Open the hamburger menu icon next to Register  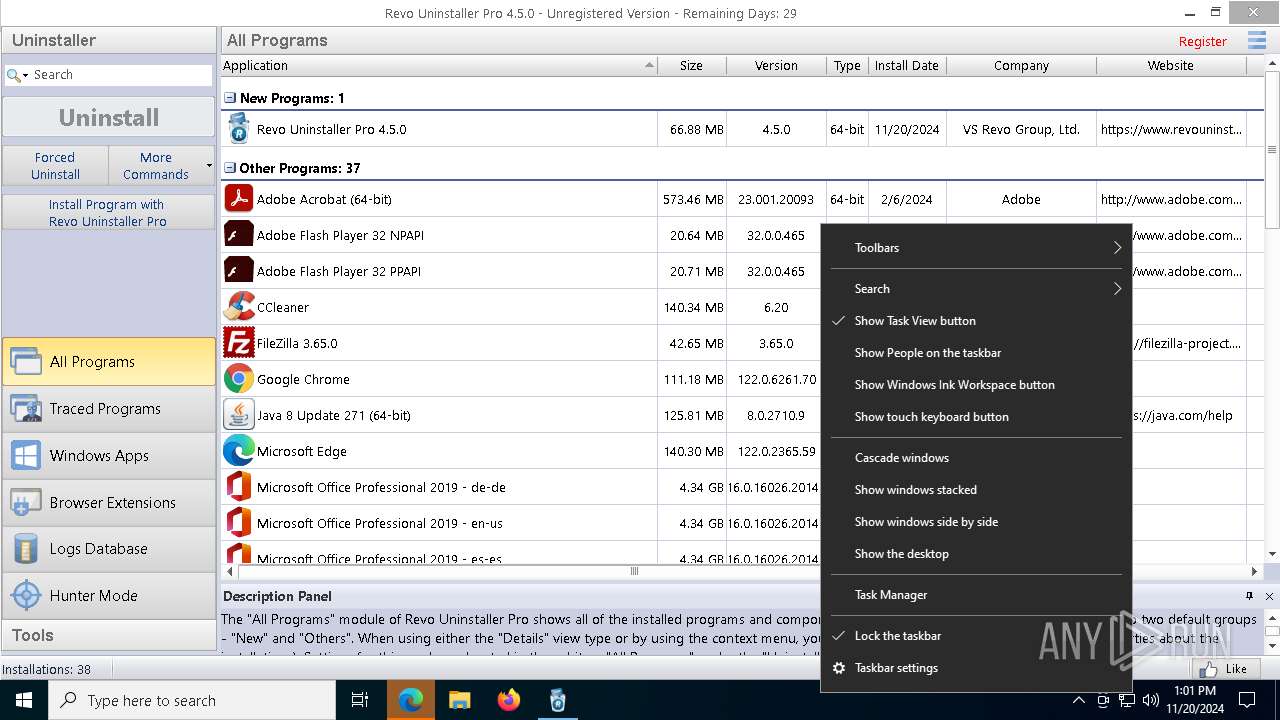coord(1257,41)
